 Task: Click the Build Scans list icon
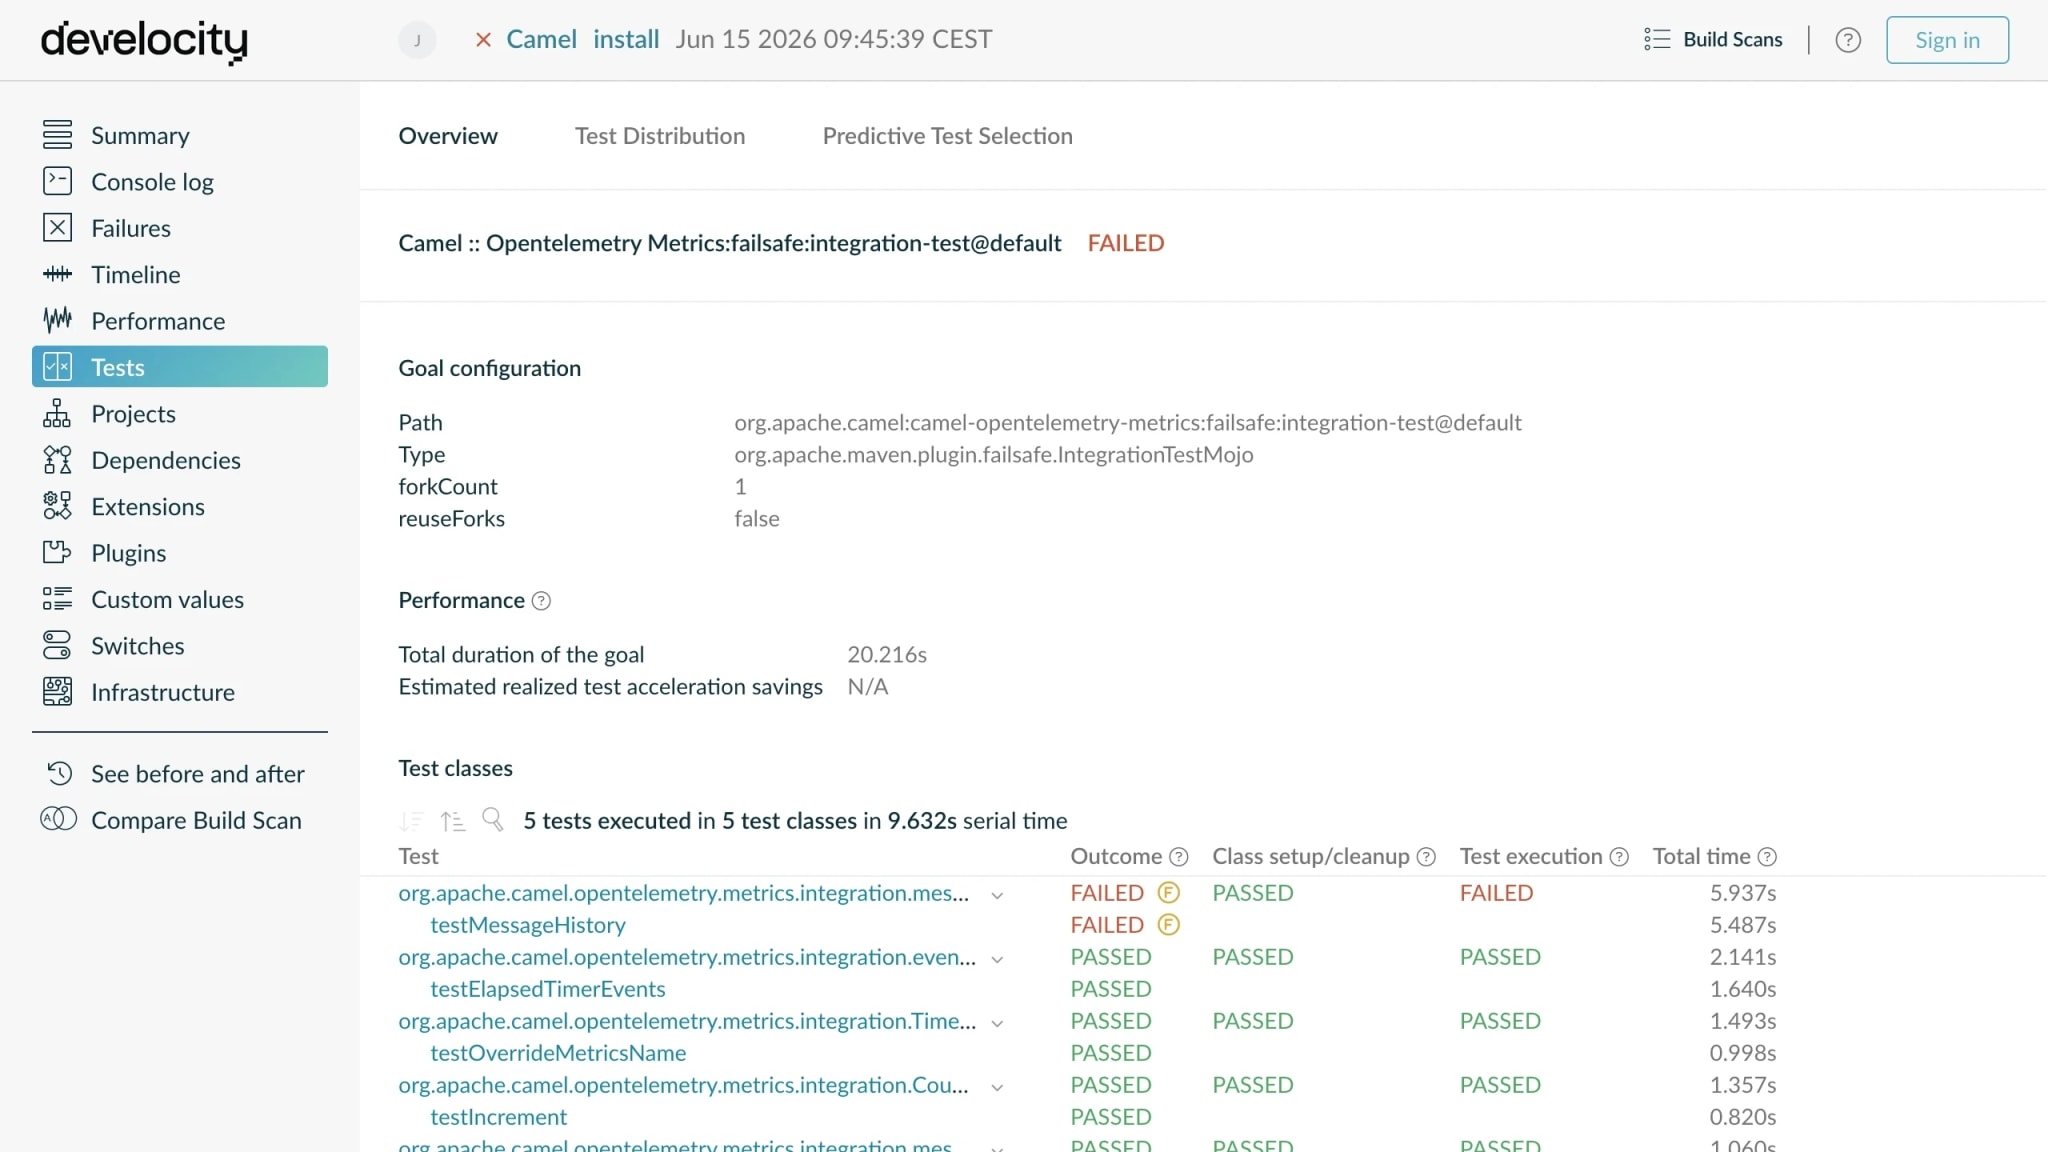1657,39
